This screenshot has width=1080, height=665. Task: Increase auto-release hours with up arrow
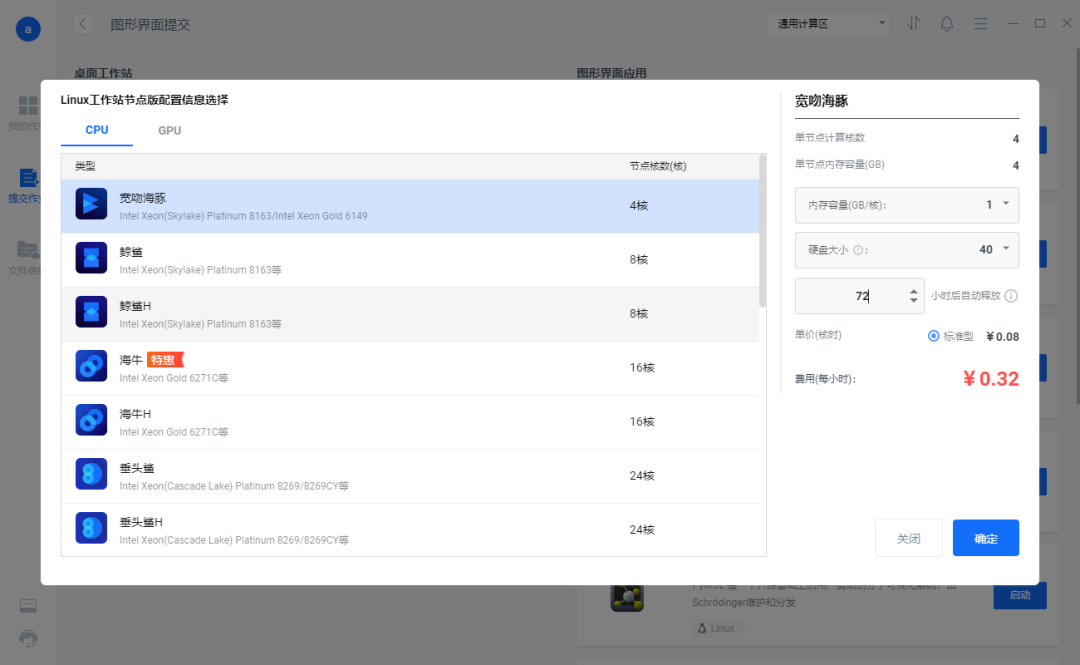point(913,291)
